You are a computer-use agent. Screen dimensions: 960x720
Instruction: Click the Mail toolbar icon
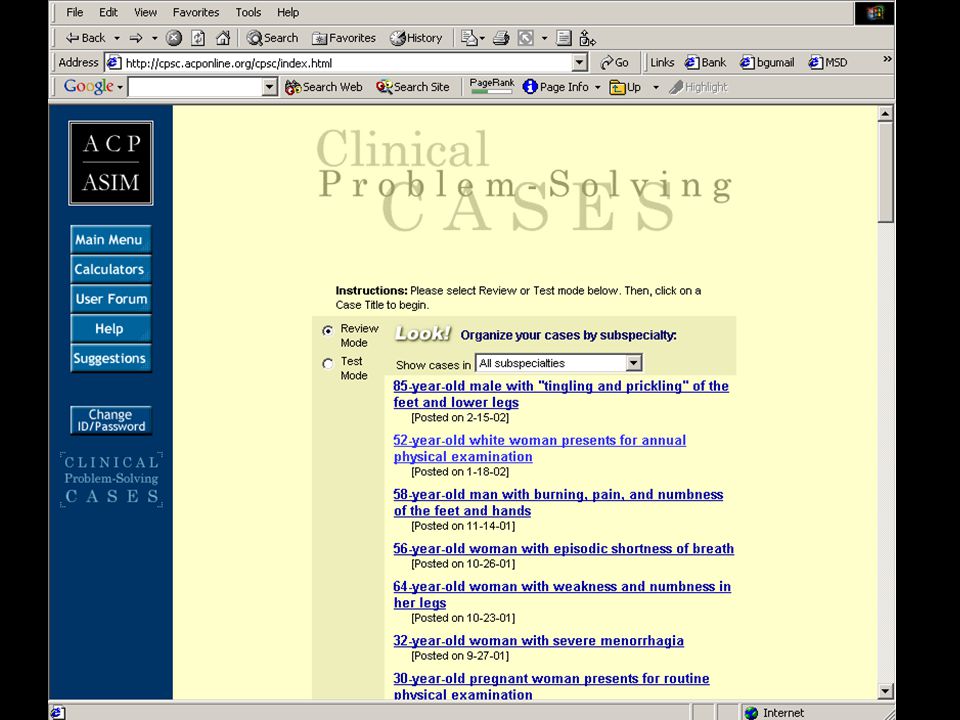pyautogui.click(x=469, y=38)
